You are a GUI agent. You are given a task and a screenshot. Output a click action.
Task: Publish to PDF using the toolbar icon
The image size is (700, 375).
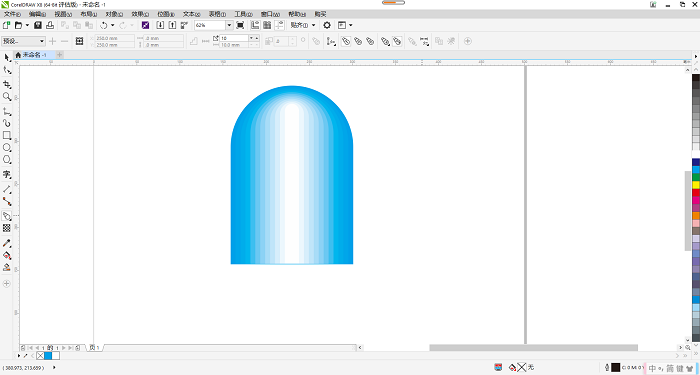[x=184, y=25]
